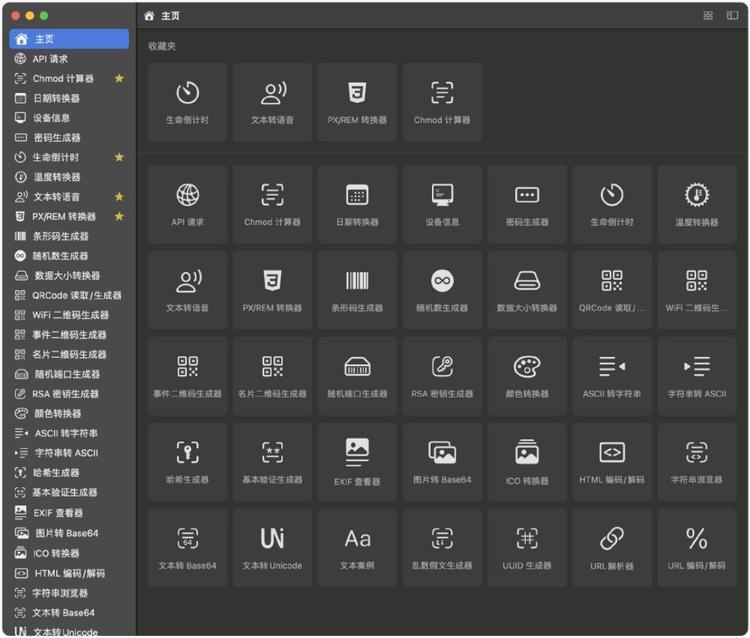Open the 温度转换器 thermometer tile in the grid

point(697,203)
